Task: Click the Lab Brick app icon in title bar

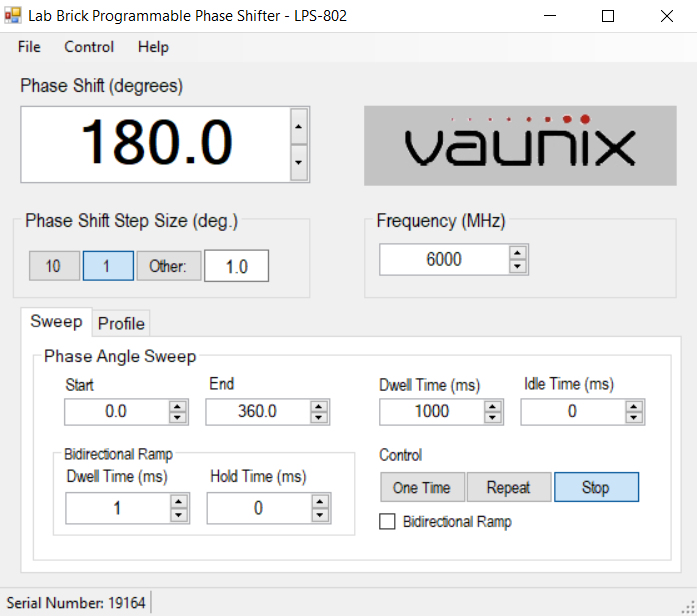Action: click(13, 16)
